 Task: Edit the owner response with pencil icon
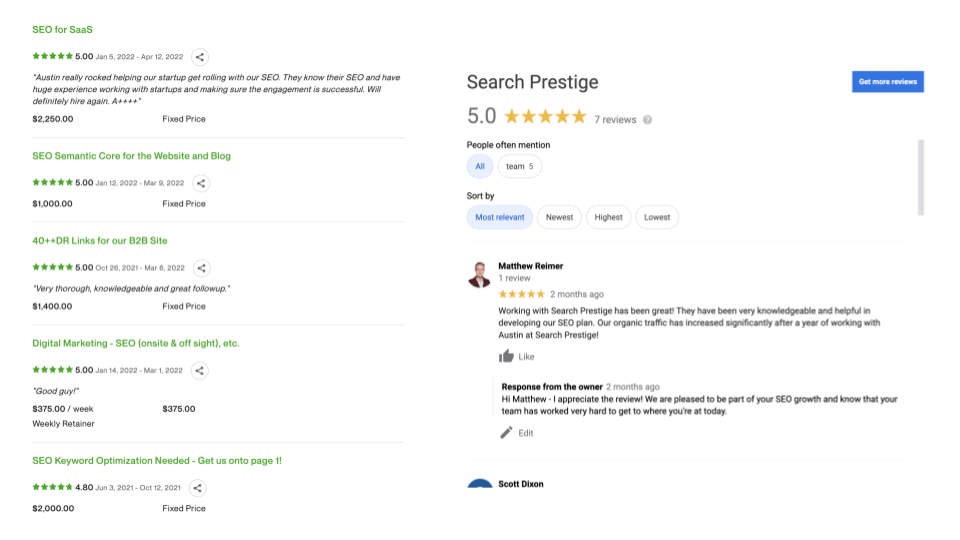517,433
